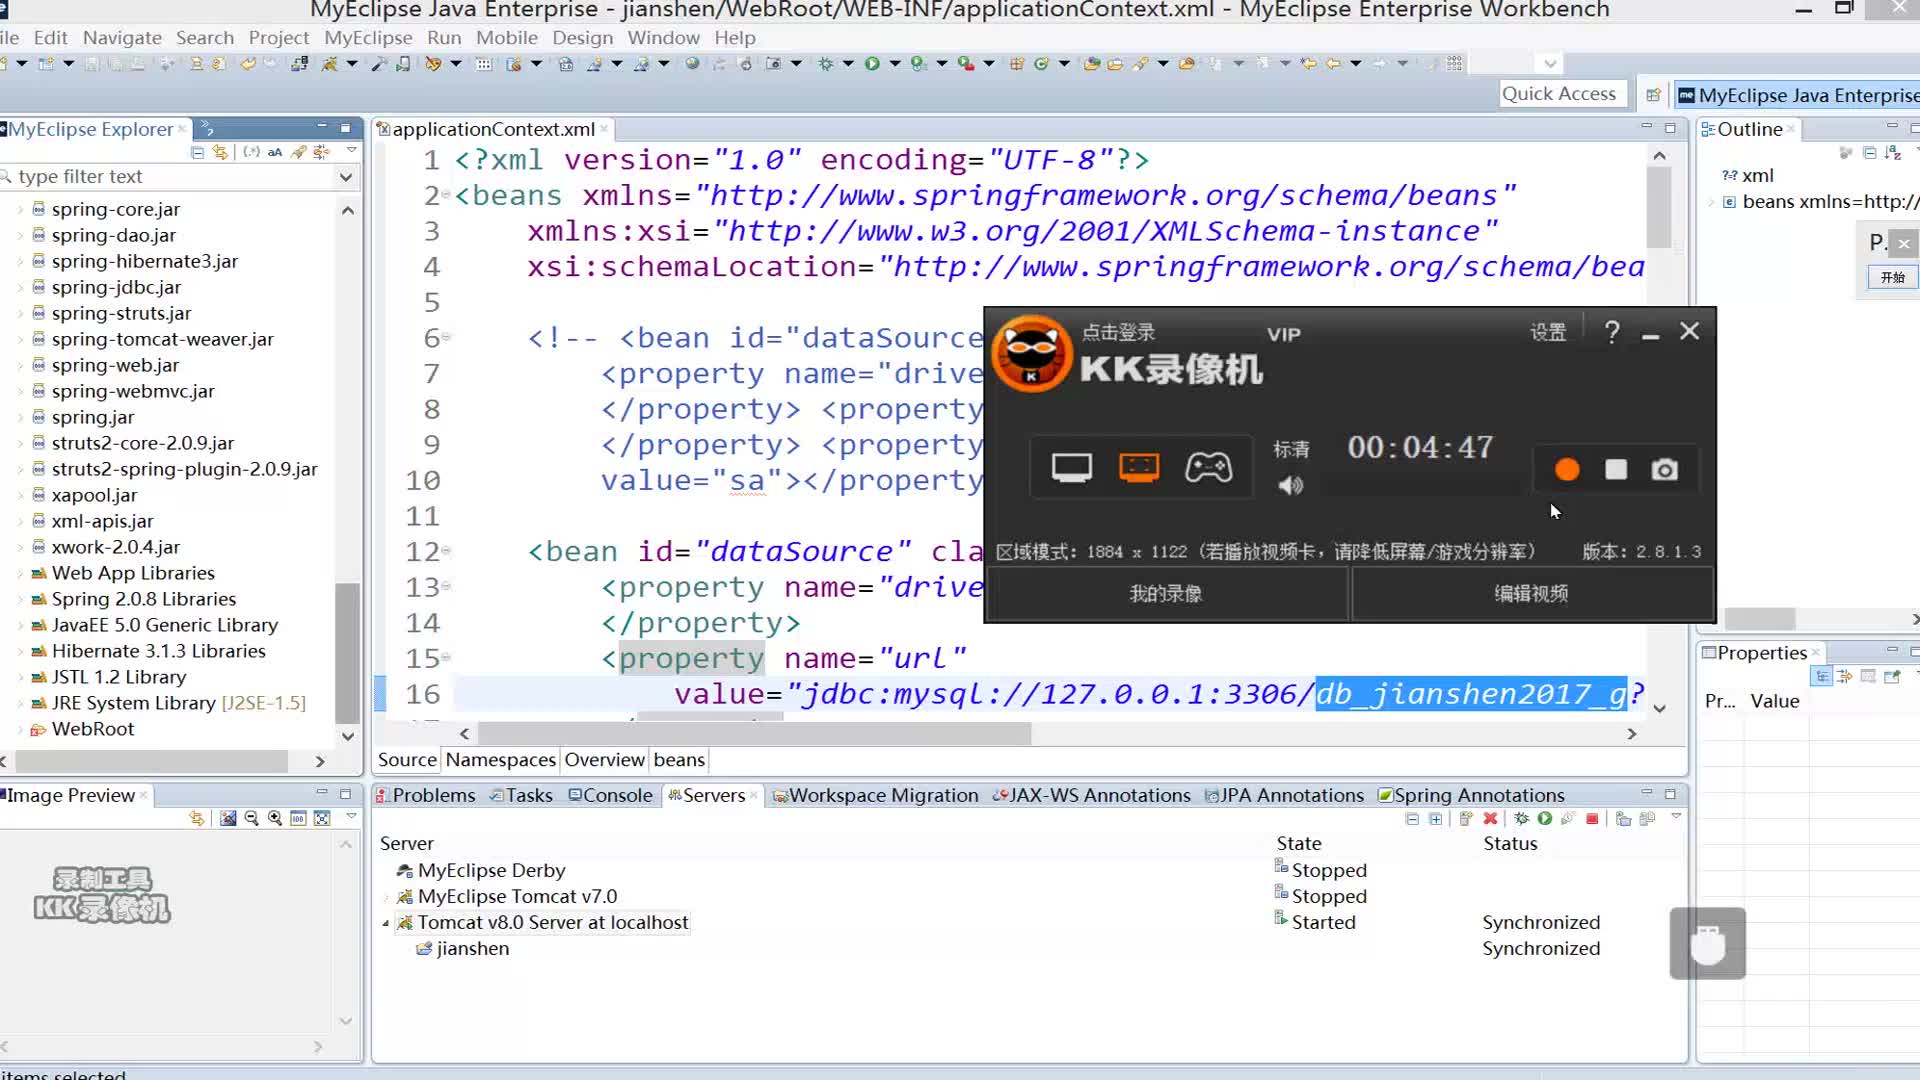
Task: Click the screenshot icon in KK recorder
Action: [1664, 468]
